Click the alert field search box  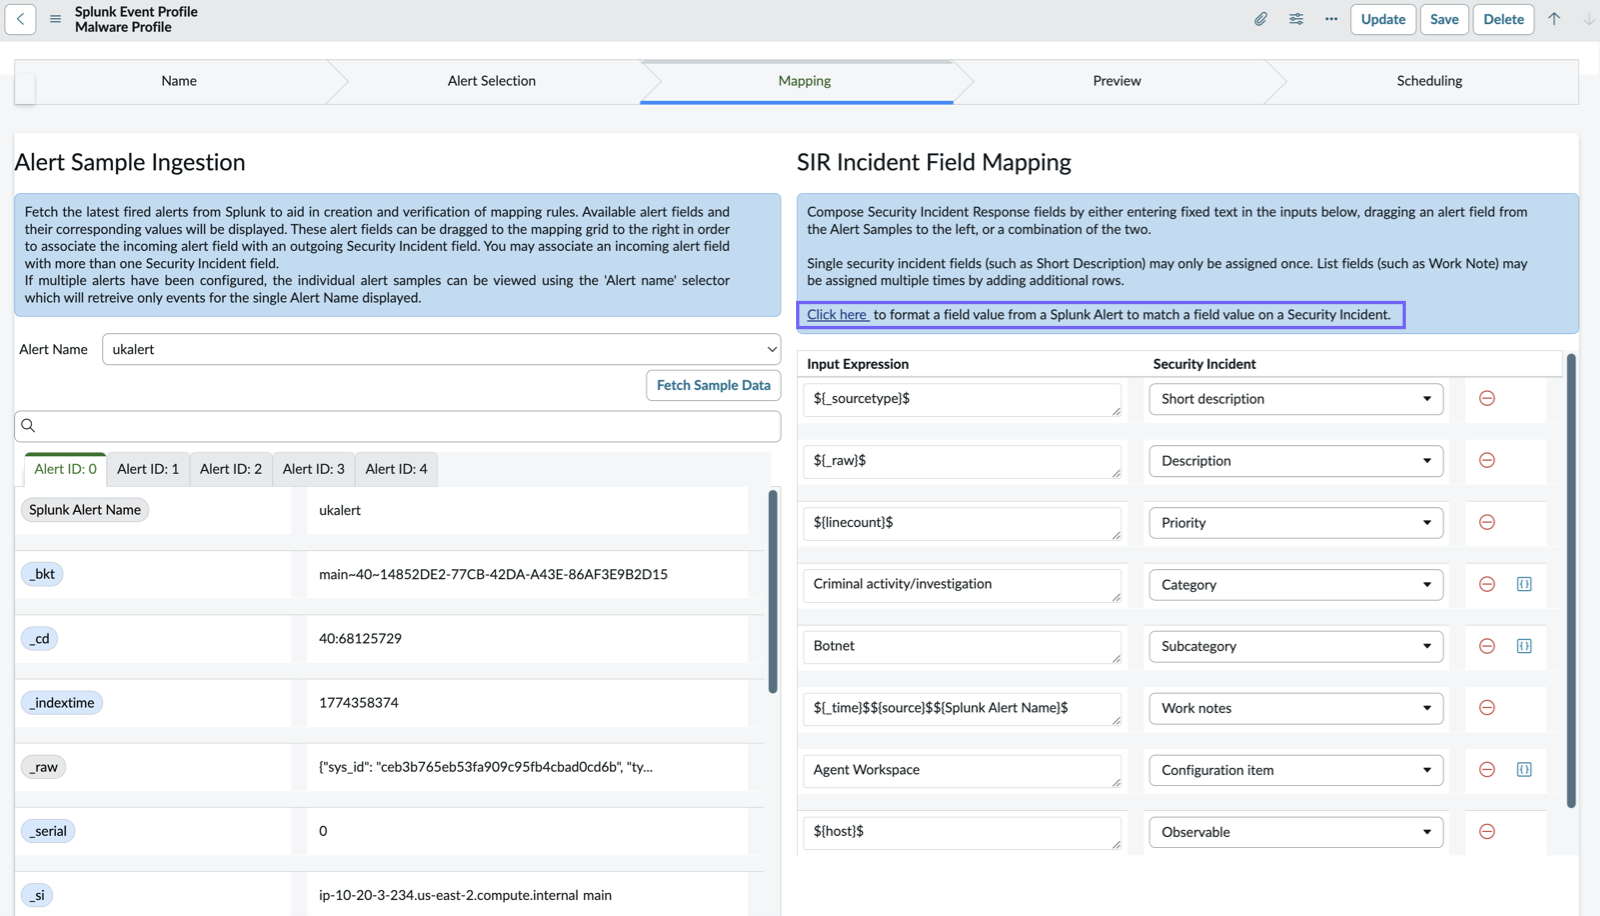(397, 426)
